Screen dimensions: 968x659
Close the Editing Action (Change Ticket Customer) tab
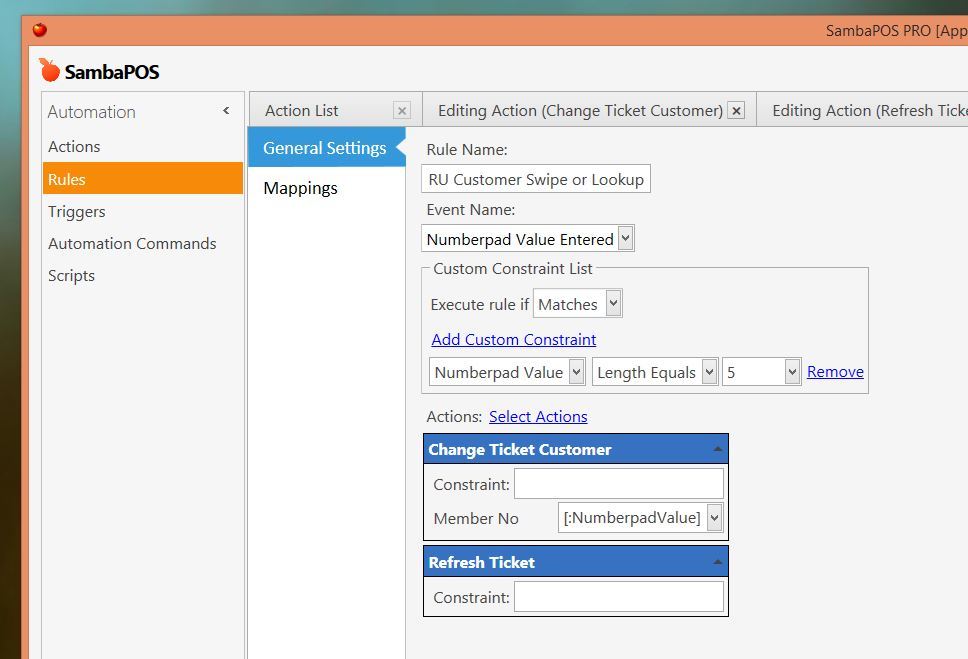[736, 111]
